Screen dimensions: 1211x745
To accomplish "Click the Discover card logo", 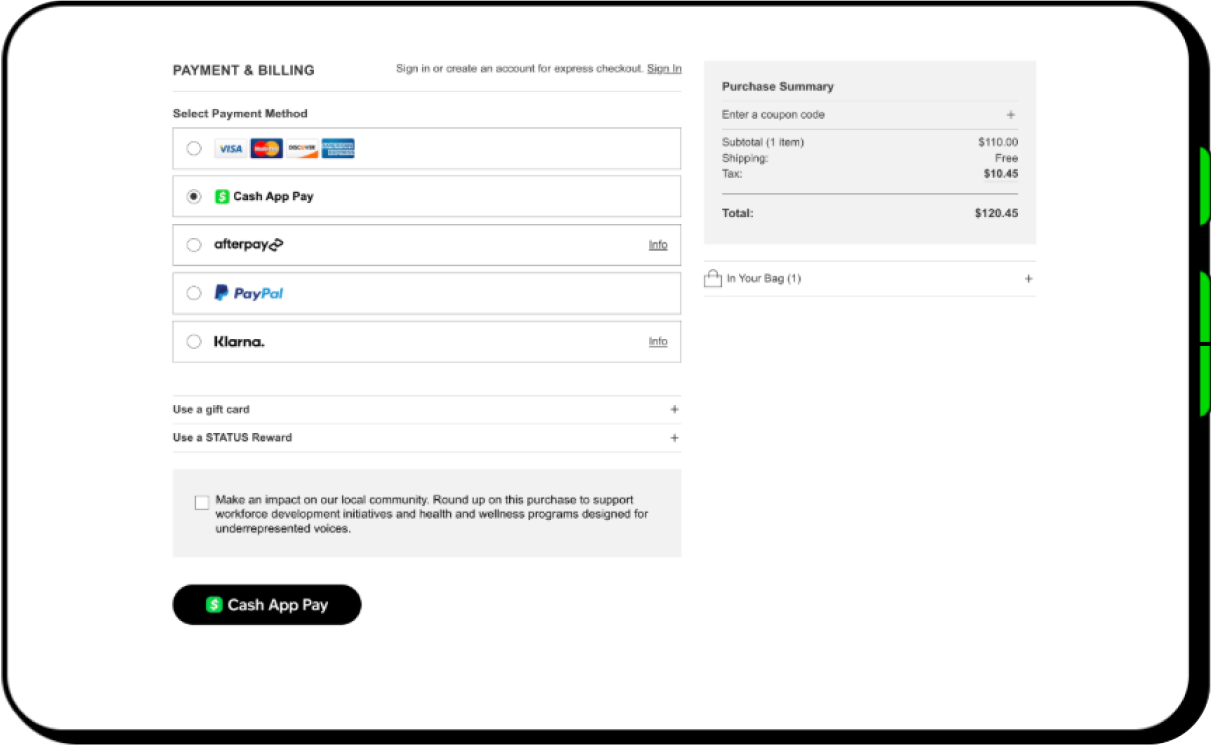I will 302,149.
